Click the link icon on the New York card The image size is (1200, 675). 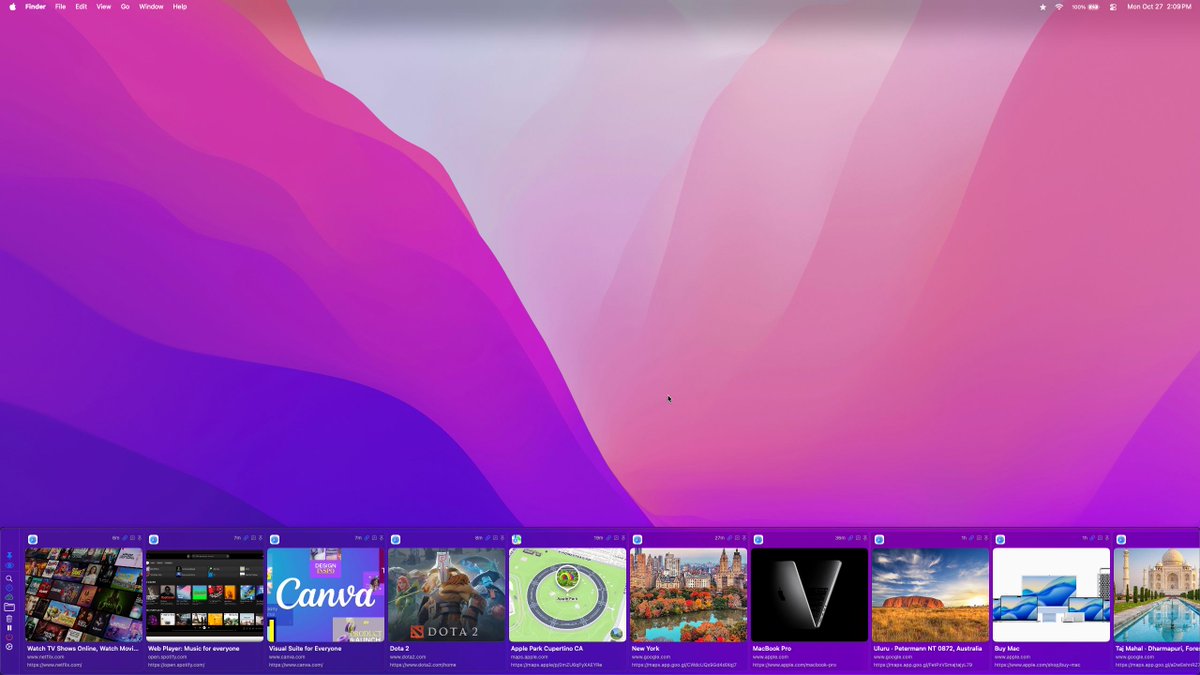[x=730, y=538]
